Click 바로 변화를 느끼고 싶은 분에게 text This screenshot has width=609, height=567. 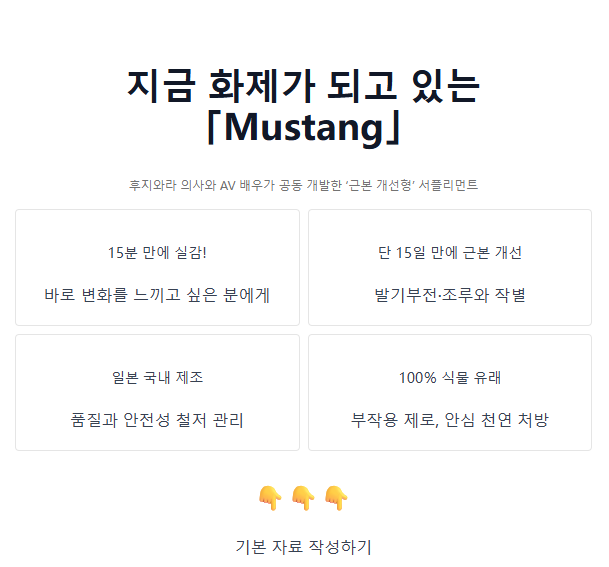[x=157, y=295]
